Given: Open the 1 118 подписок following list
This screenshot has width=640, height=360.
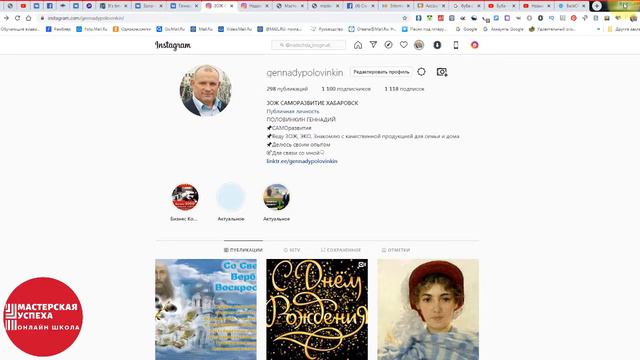Looking at the screenshot, I should (x=404, y=89).
